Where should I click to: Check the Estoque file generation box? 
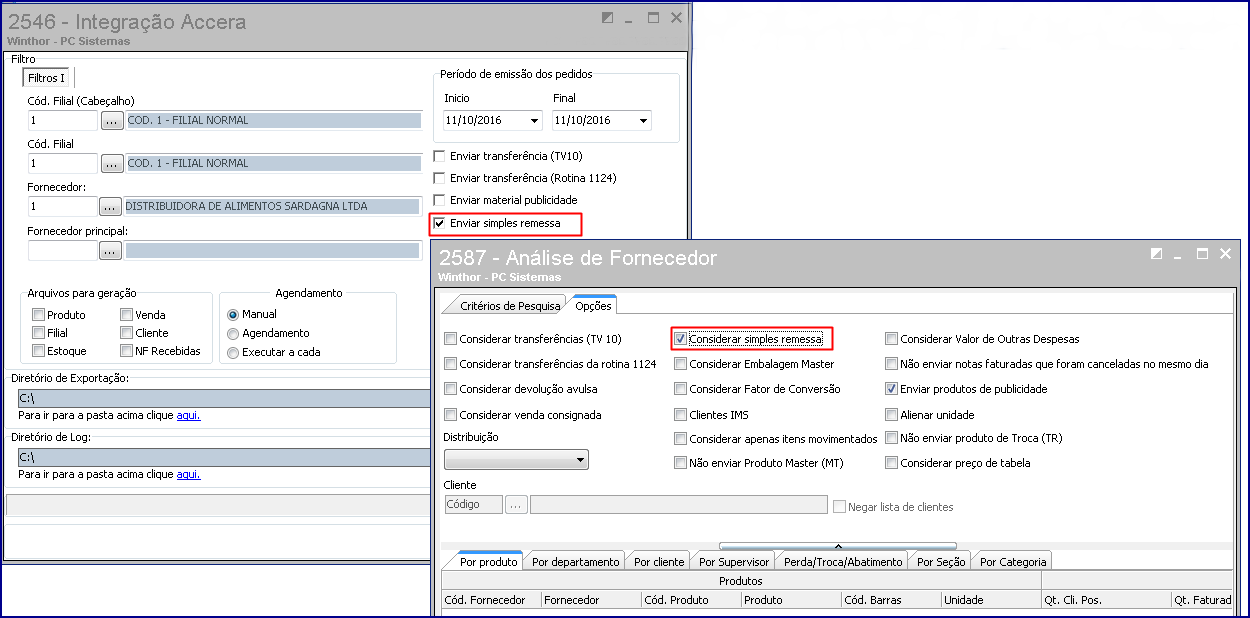click(38, 351)
